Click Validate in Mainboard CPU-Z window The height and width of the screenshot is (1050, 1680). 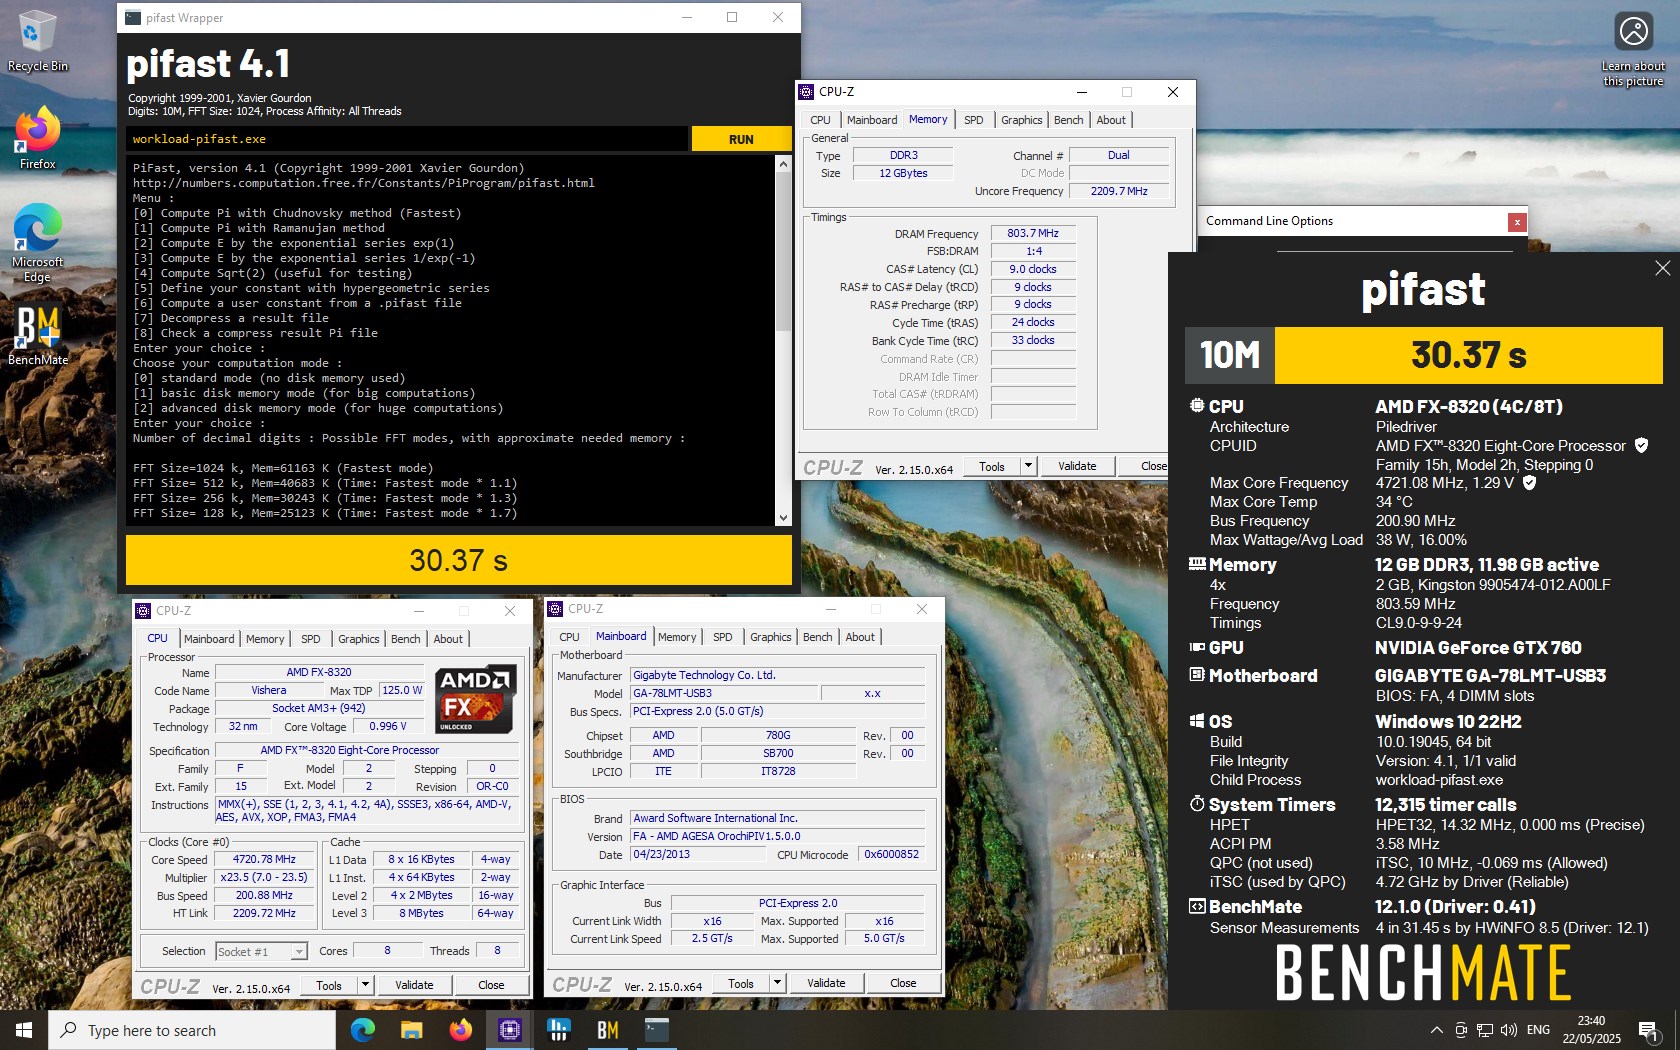click(x=826, y=983)
